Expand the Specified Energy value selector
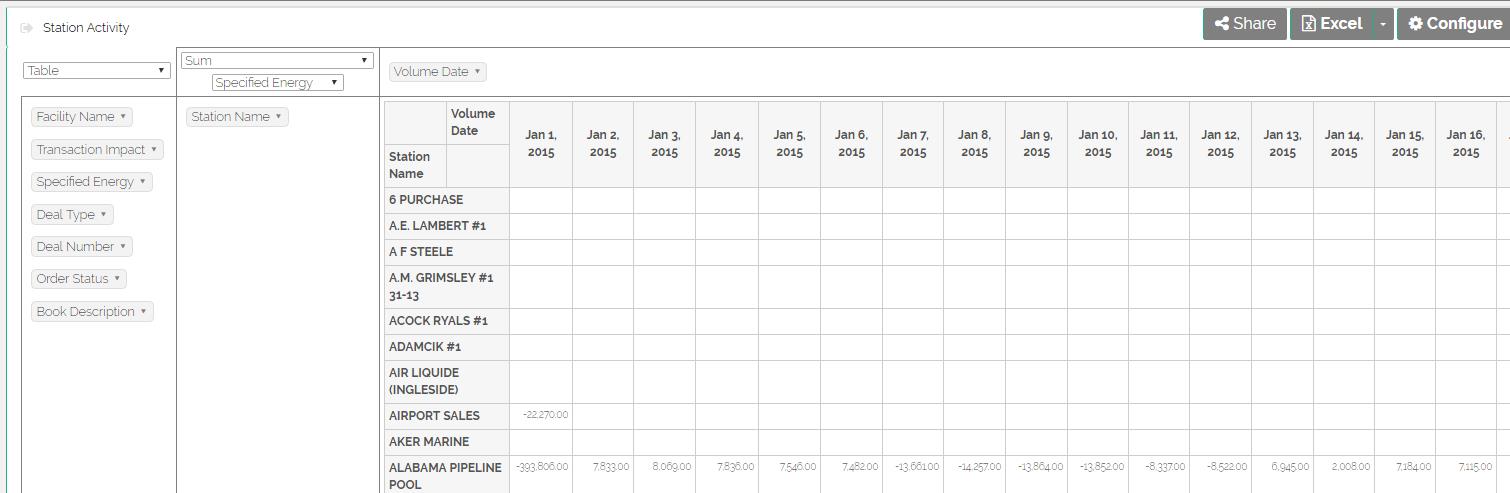This screenshot has height=493, width=1510. click(277, 83)
